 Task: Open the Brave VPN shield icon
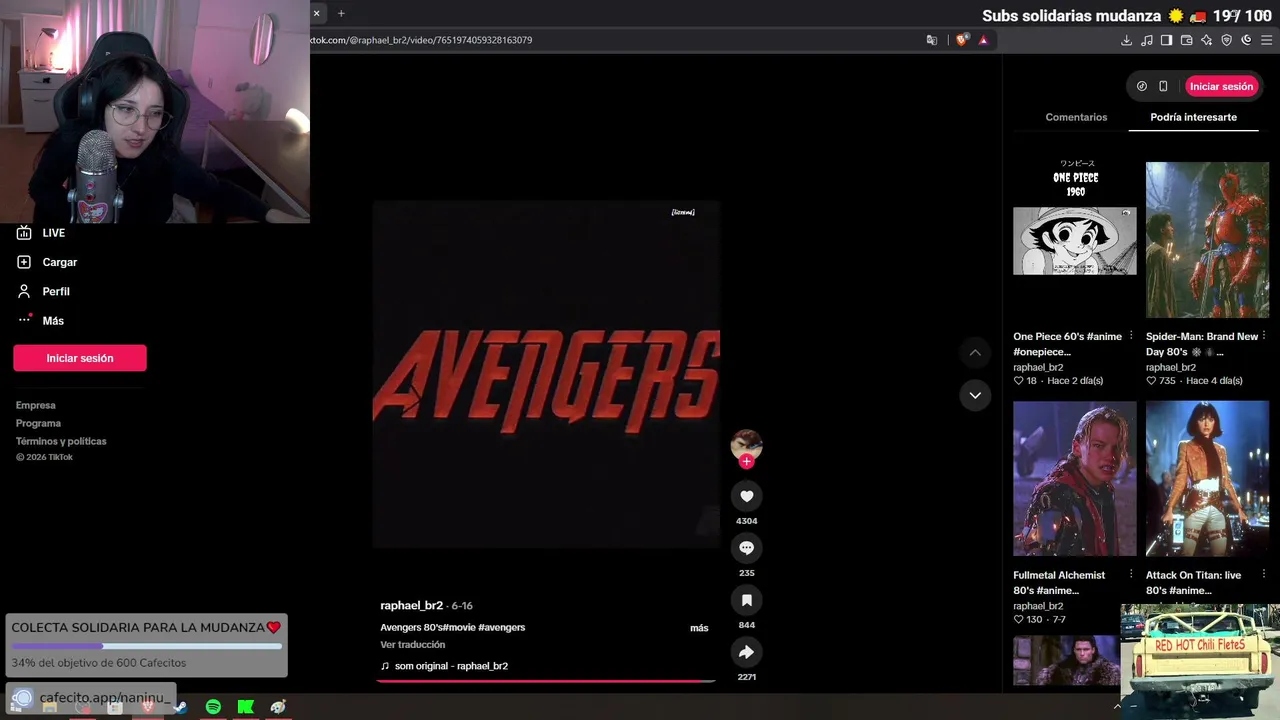pyautogui.click(x=1227, y=40)
